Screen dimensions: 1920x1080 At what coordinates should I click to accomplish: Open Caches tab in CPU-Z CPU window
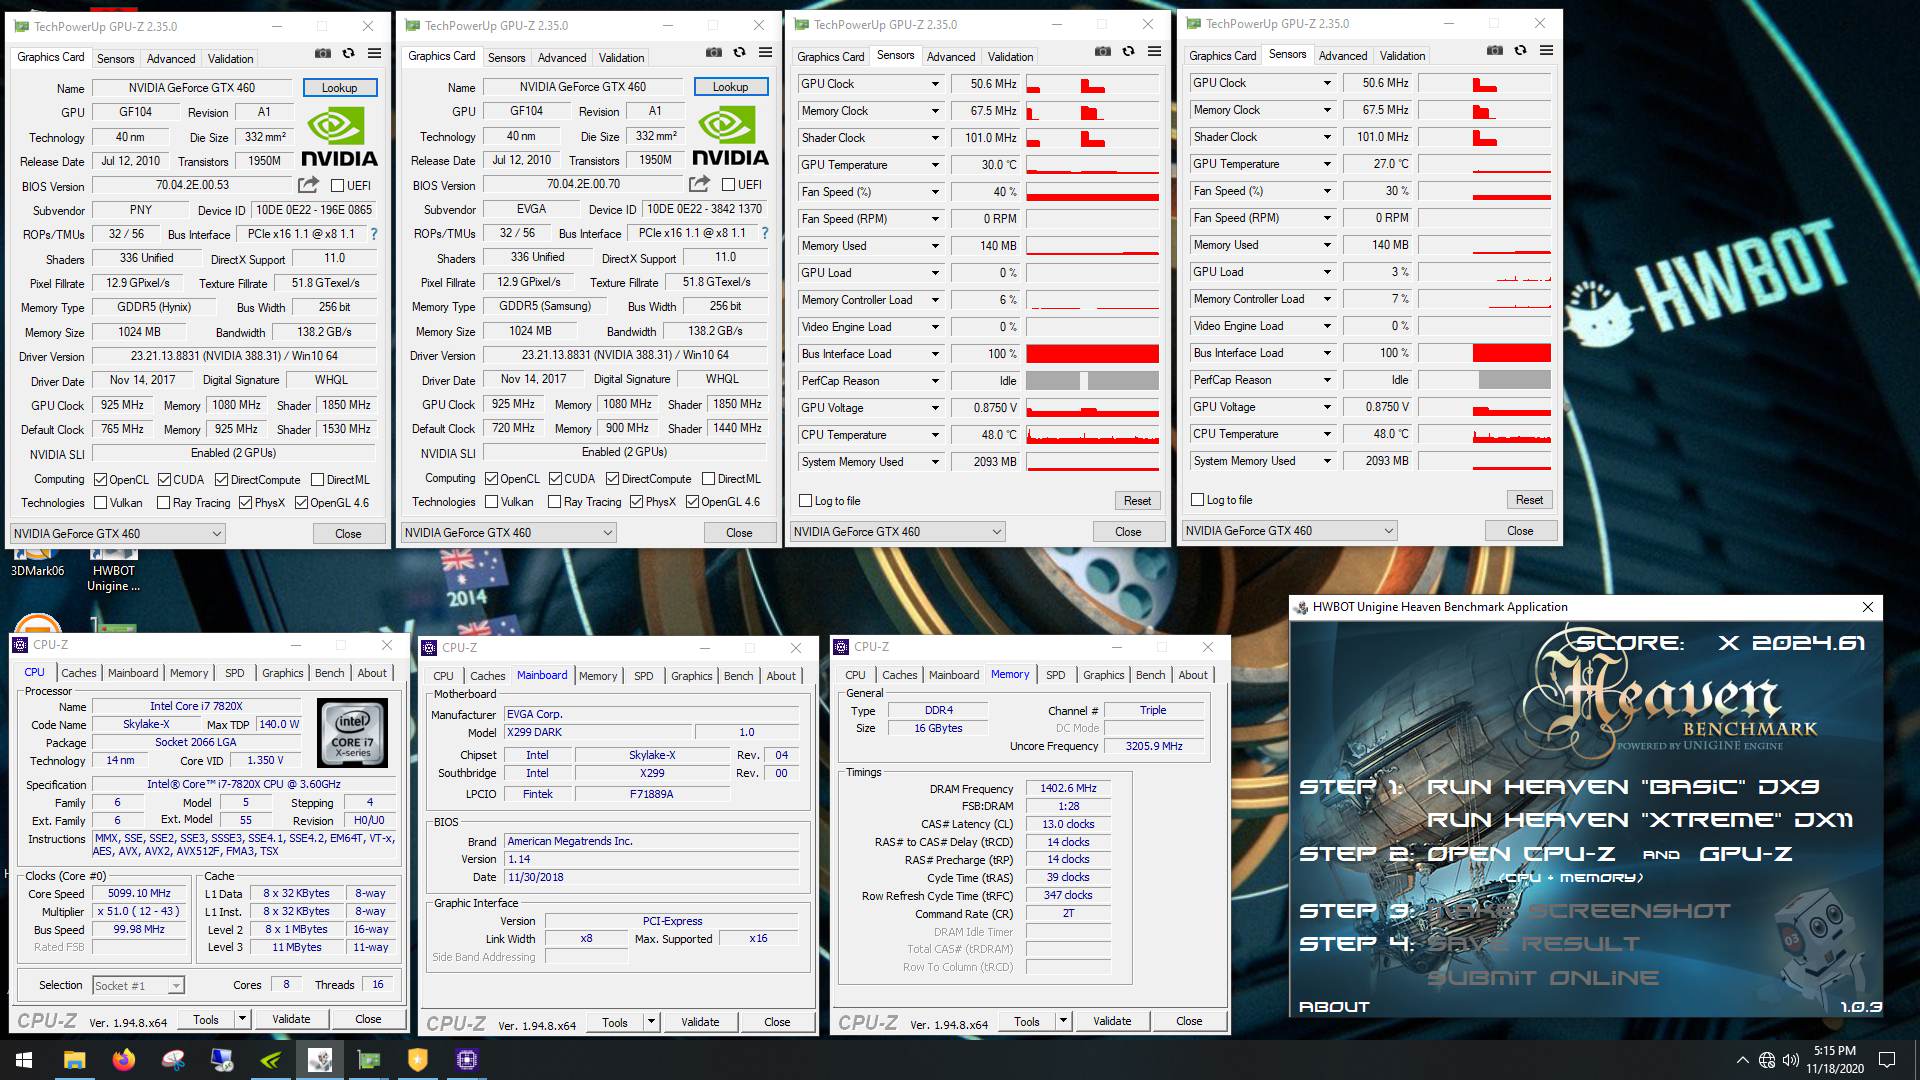78,673
